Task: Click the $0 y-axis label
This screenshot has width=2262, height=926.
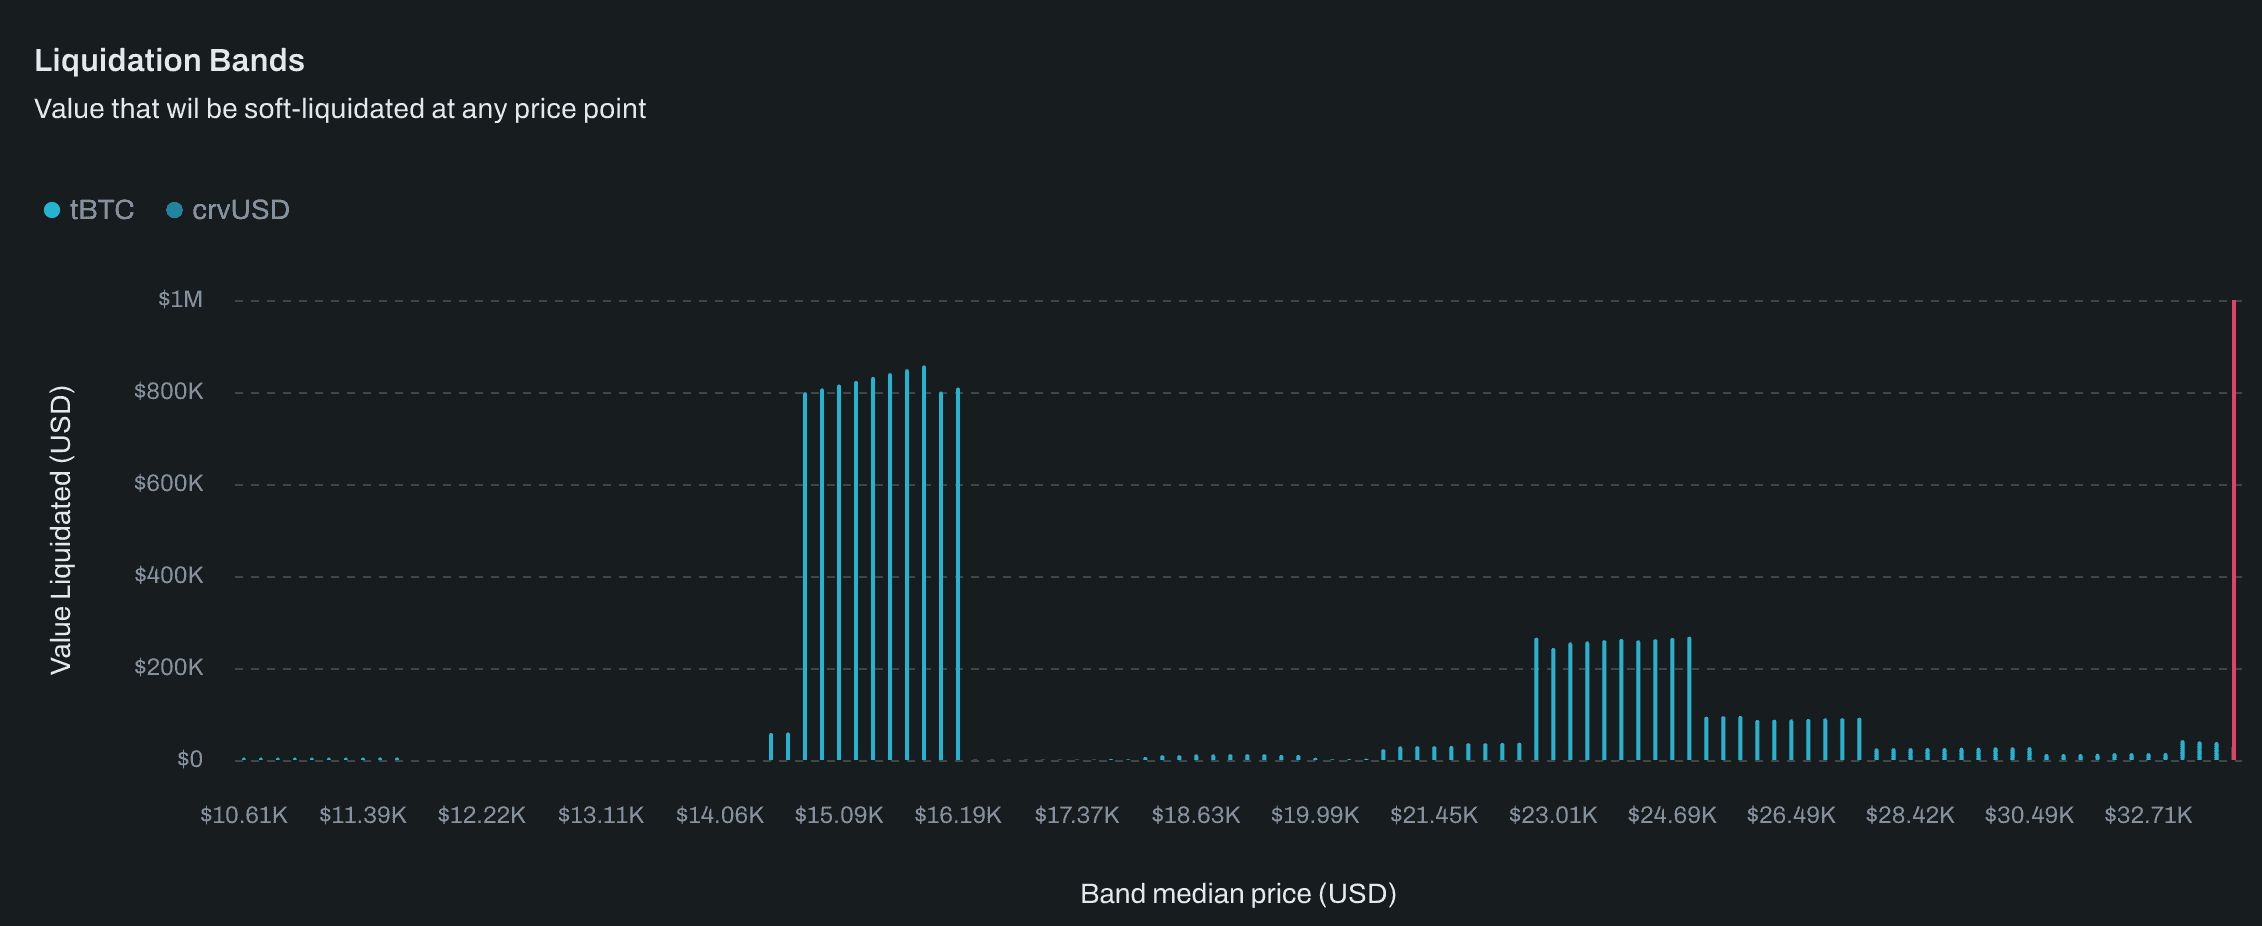Action: click(x=189, y=760)
